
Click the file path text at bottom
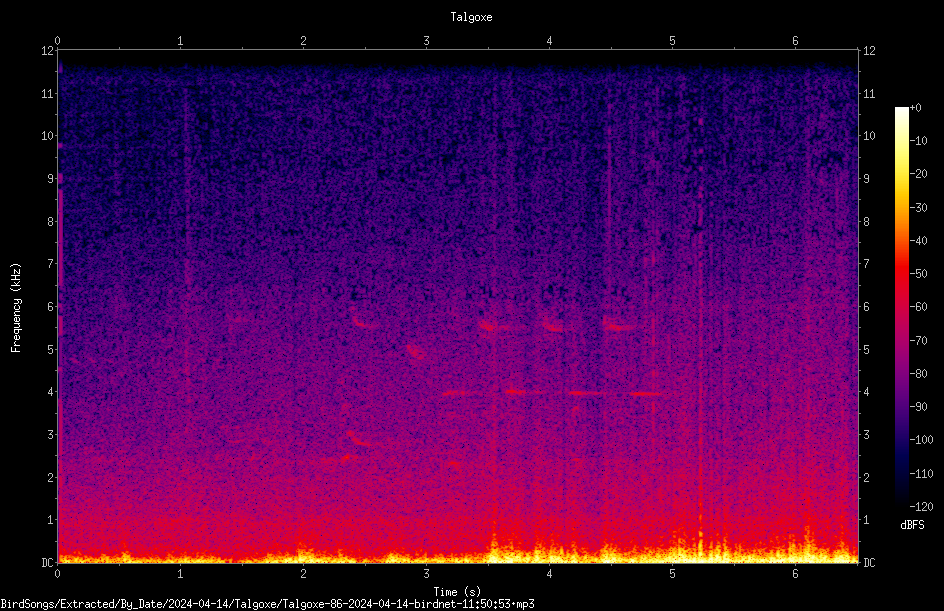click(267, 604)
